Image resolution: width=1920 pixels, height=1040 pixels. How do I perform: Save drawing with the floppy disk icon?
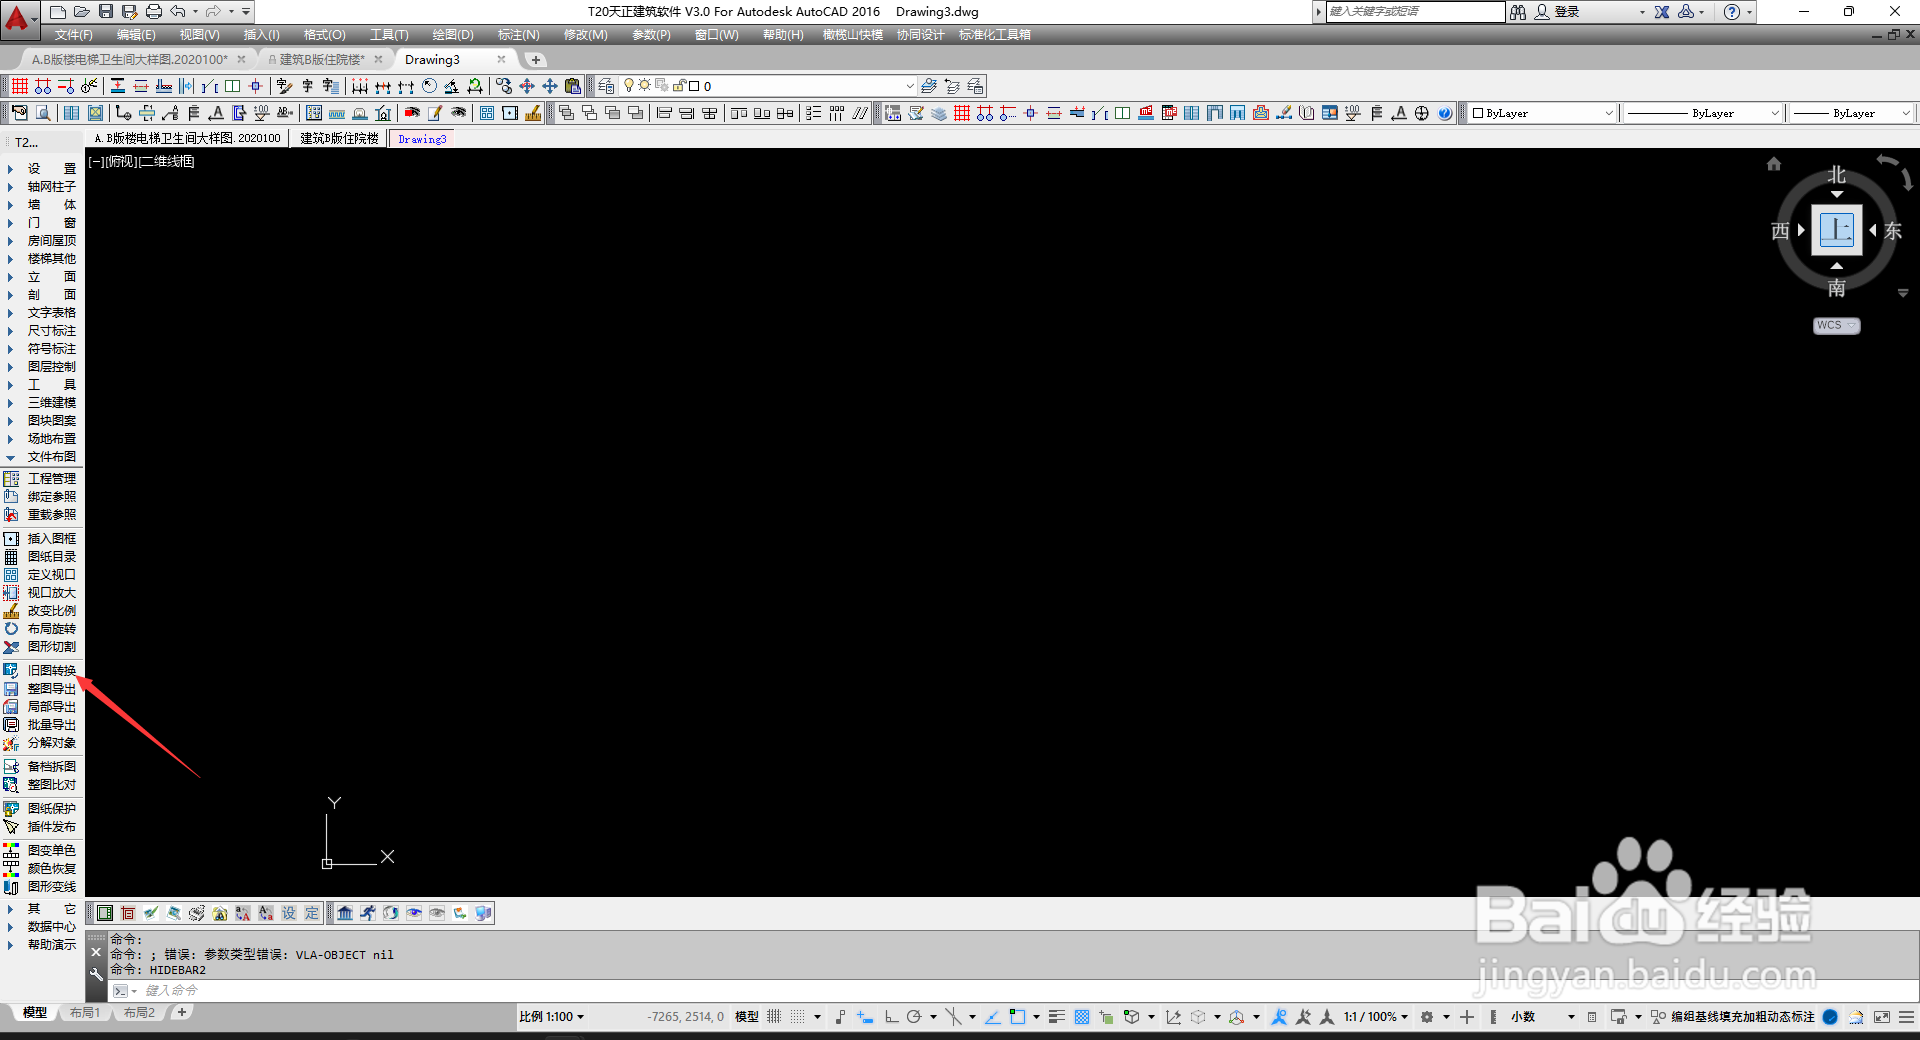pos(106,12)
